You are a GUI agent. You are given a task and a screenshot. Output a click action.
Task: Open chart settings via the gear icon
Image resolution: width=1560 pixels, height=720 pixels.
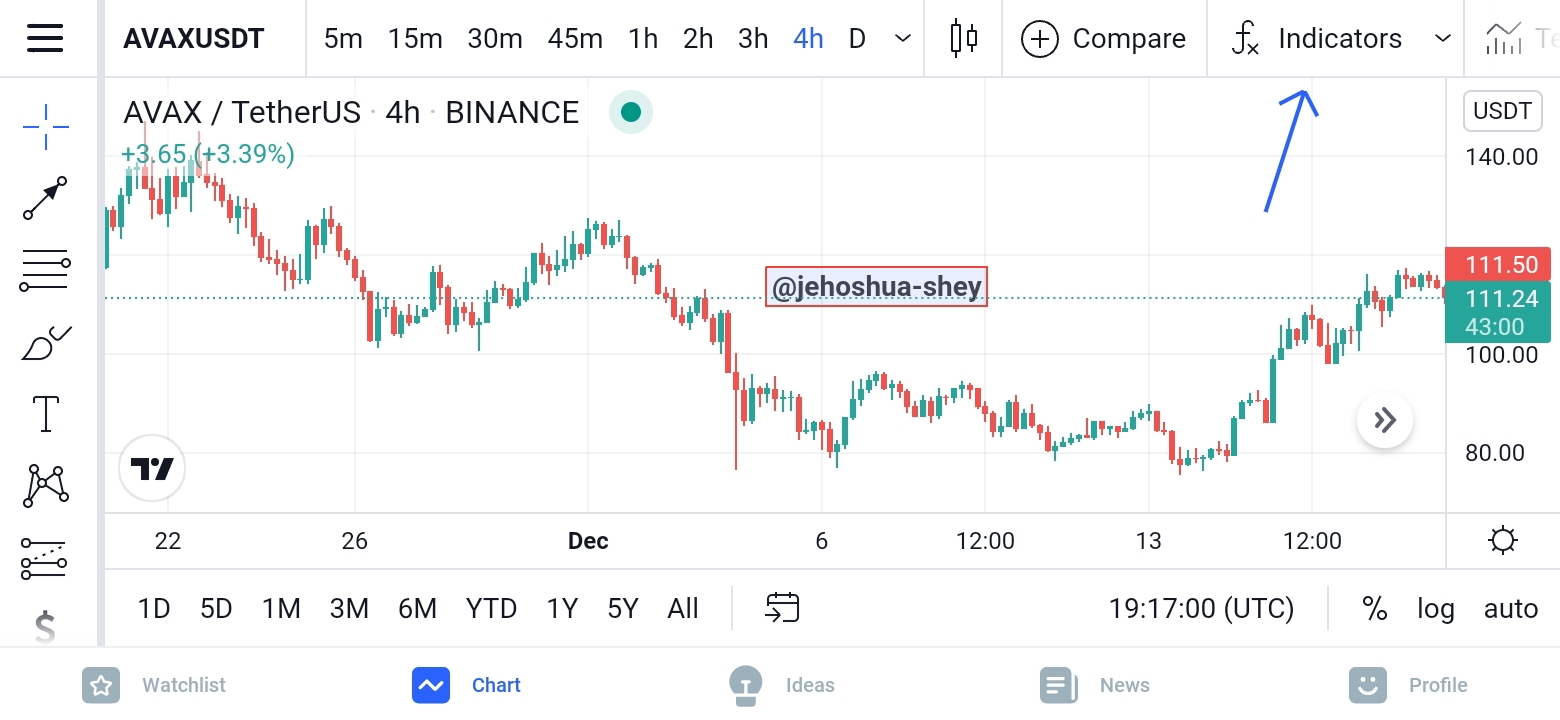coord(1503,541)
